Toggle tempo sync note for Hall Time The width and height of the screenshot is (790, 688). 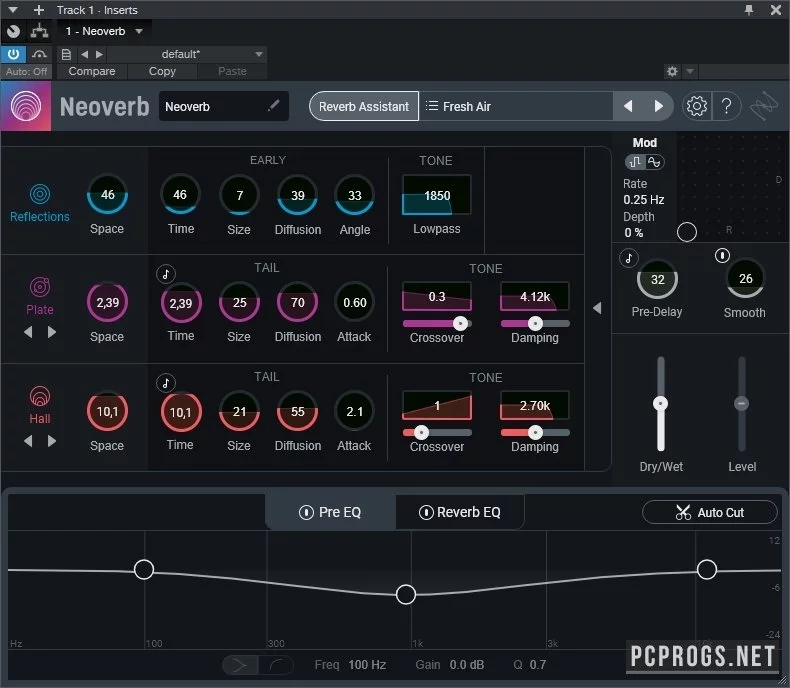coord(166,383)
